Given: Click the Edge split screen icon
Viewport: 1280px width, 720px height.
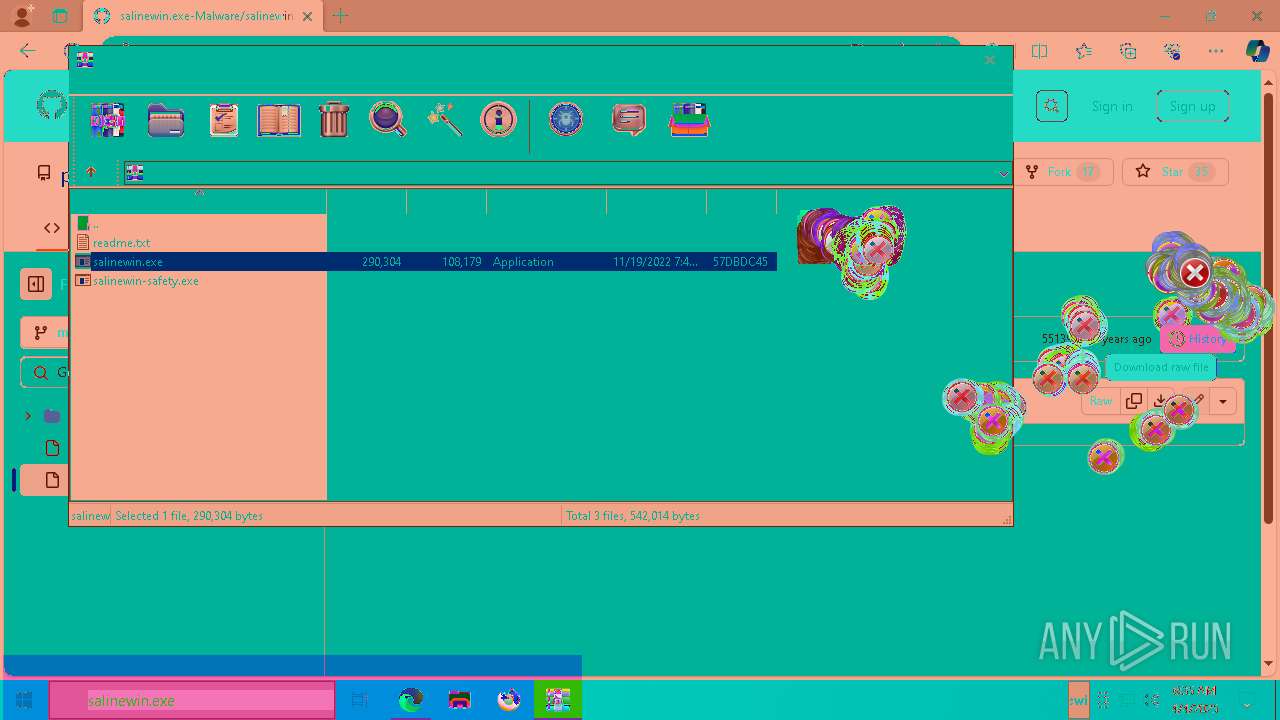Looking at the screenshot, I should coord(1039,51).
